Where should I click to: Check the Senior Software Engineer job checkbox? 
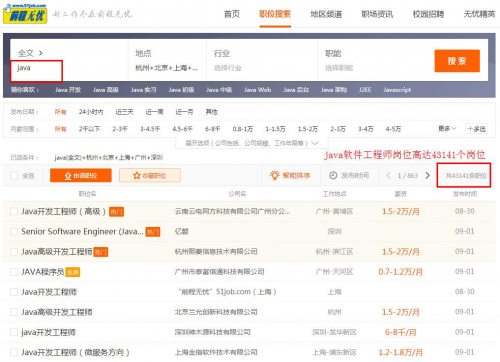[14, 232]
